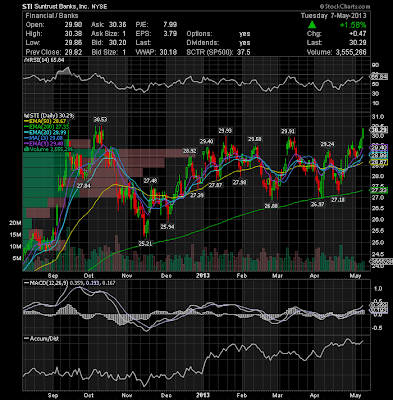Viewport: 393px width, 400px height.
Task: Open the StockCharts.com credit link
Action: pos(345,6)
